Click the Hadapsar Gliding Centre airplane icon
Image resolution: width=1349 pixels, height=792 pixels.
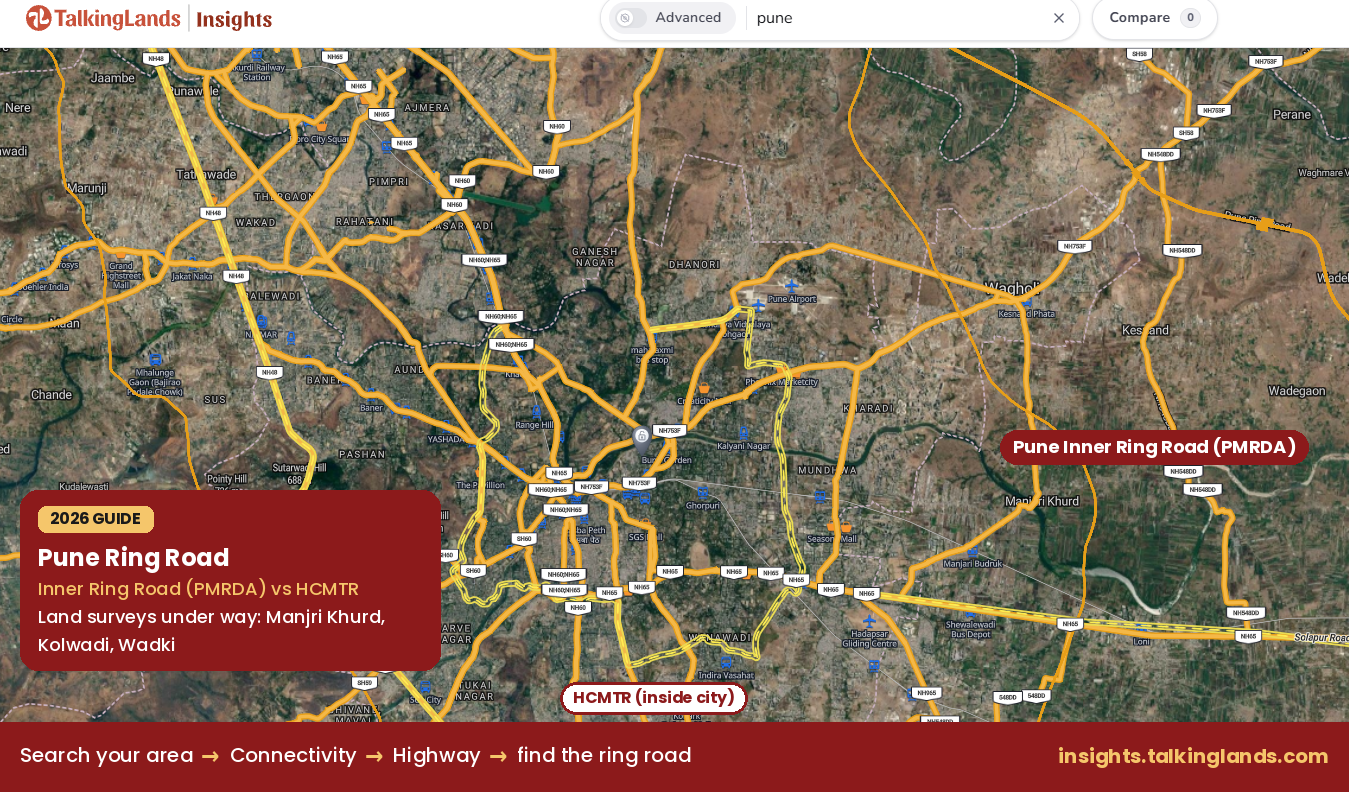point(869,621)
